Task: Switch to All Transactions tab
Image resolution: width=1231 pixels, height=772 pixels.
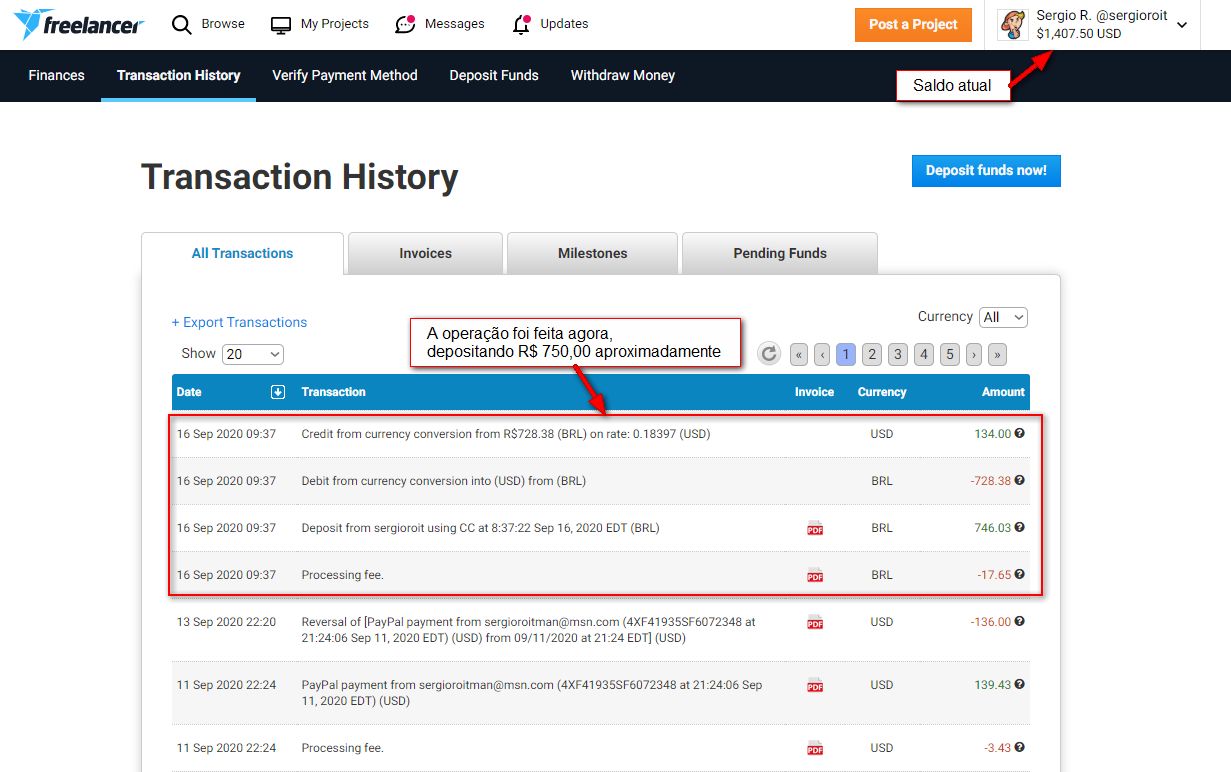Action: 242,254
